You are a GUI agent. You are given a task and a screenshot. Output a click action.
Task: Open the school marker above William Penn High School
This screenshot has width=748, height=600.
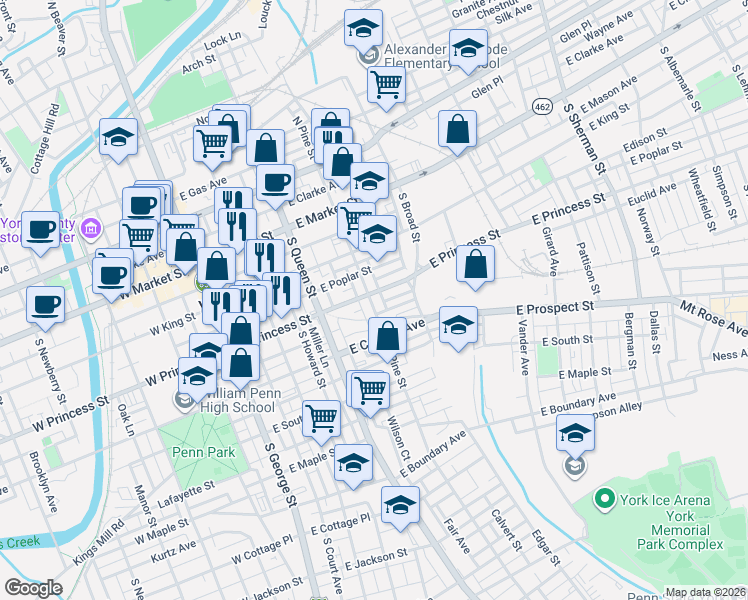[x=197, y=379]
